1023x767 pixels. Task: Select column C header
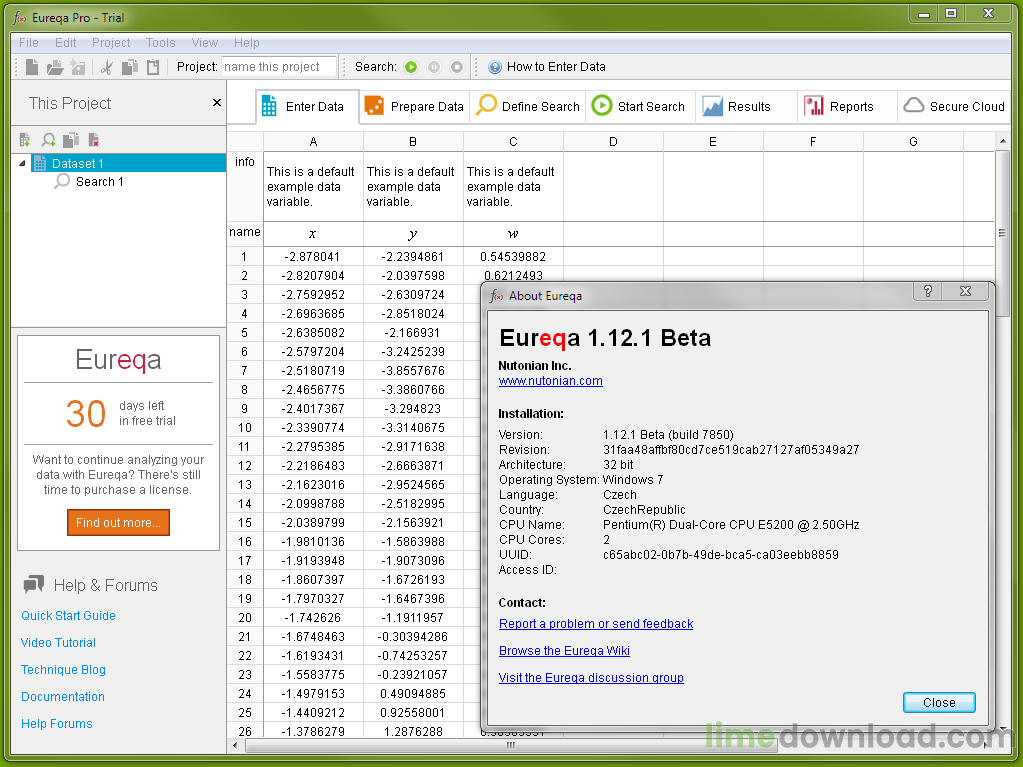[513, 142]
